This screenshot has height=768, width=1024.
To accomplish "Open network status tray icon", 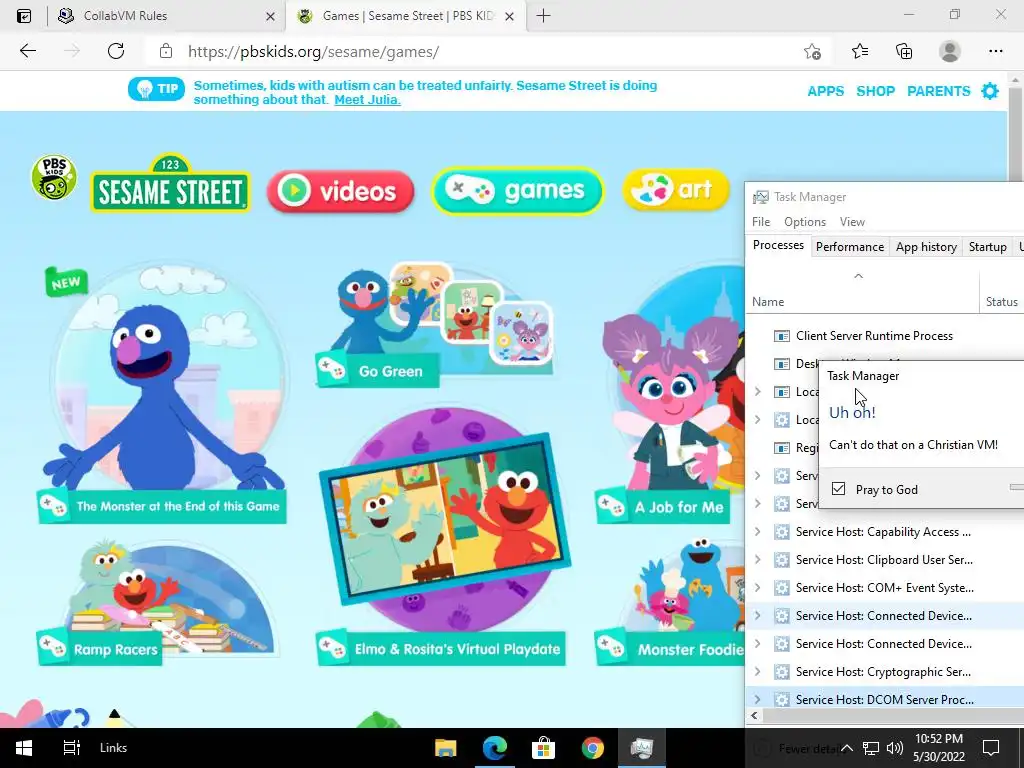I will [871, 748].
